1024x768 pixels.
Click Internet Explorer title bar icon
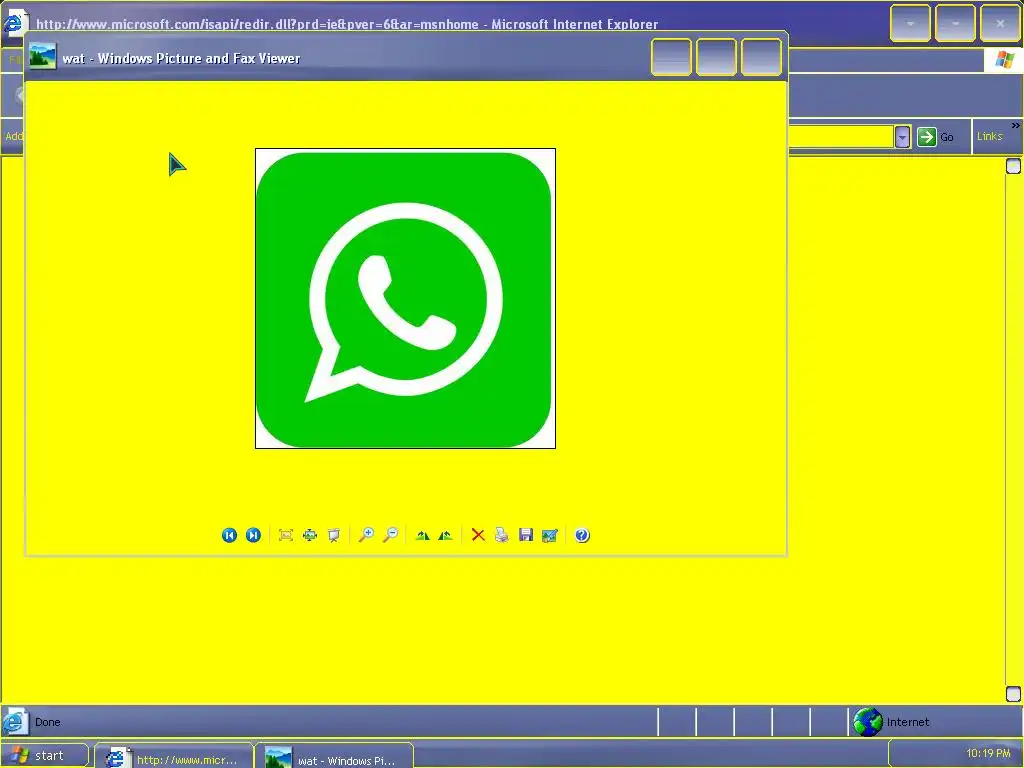point(13,23)
